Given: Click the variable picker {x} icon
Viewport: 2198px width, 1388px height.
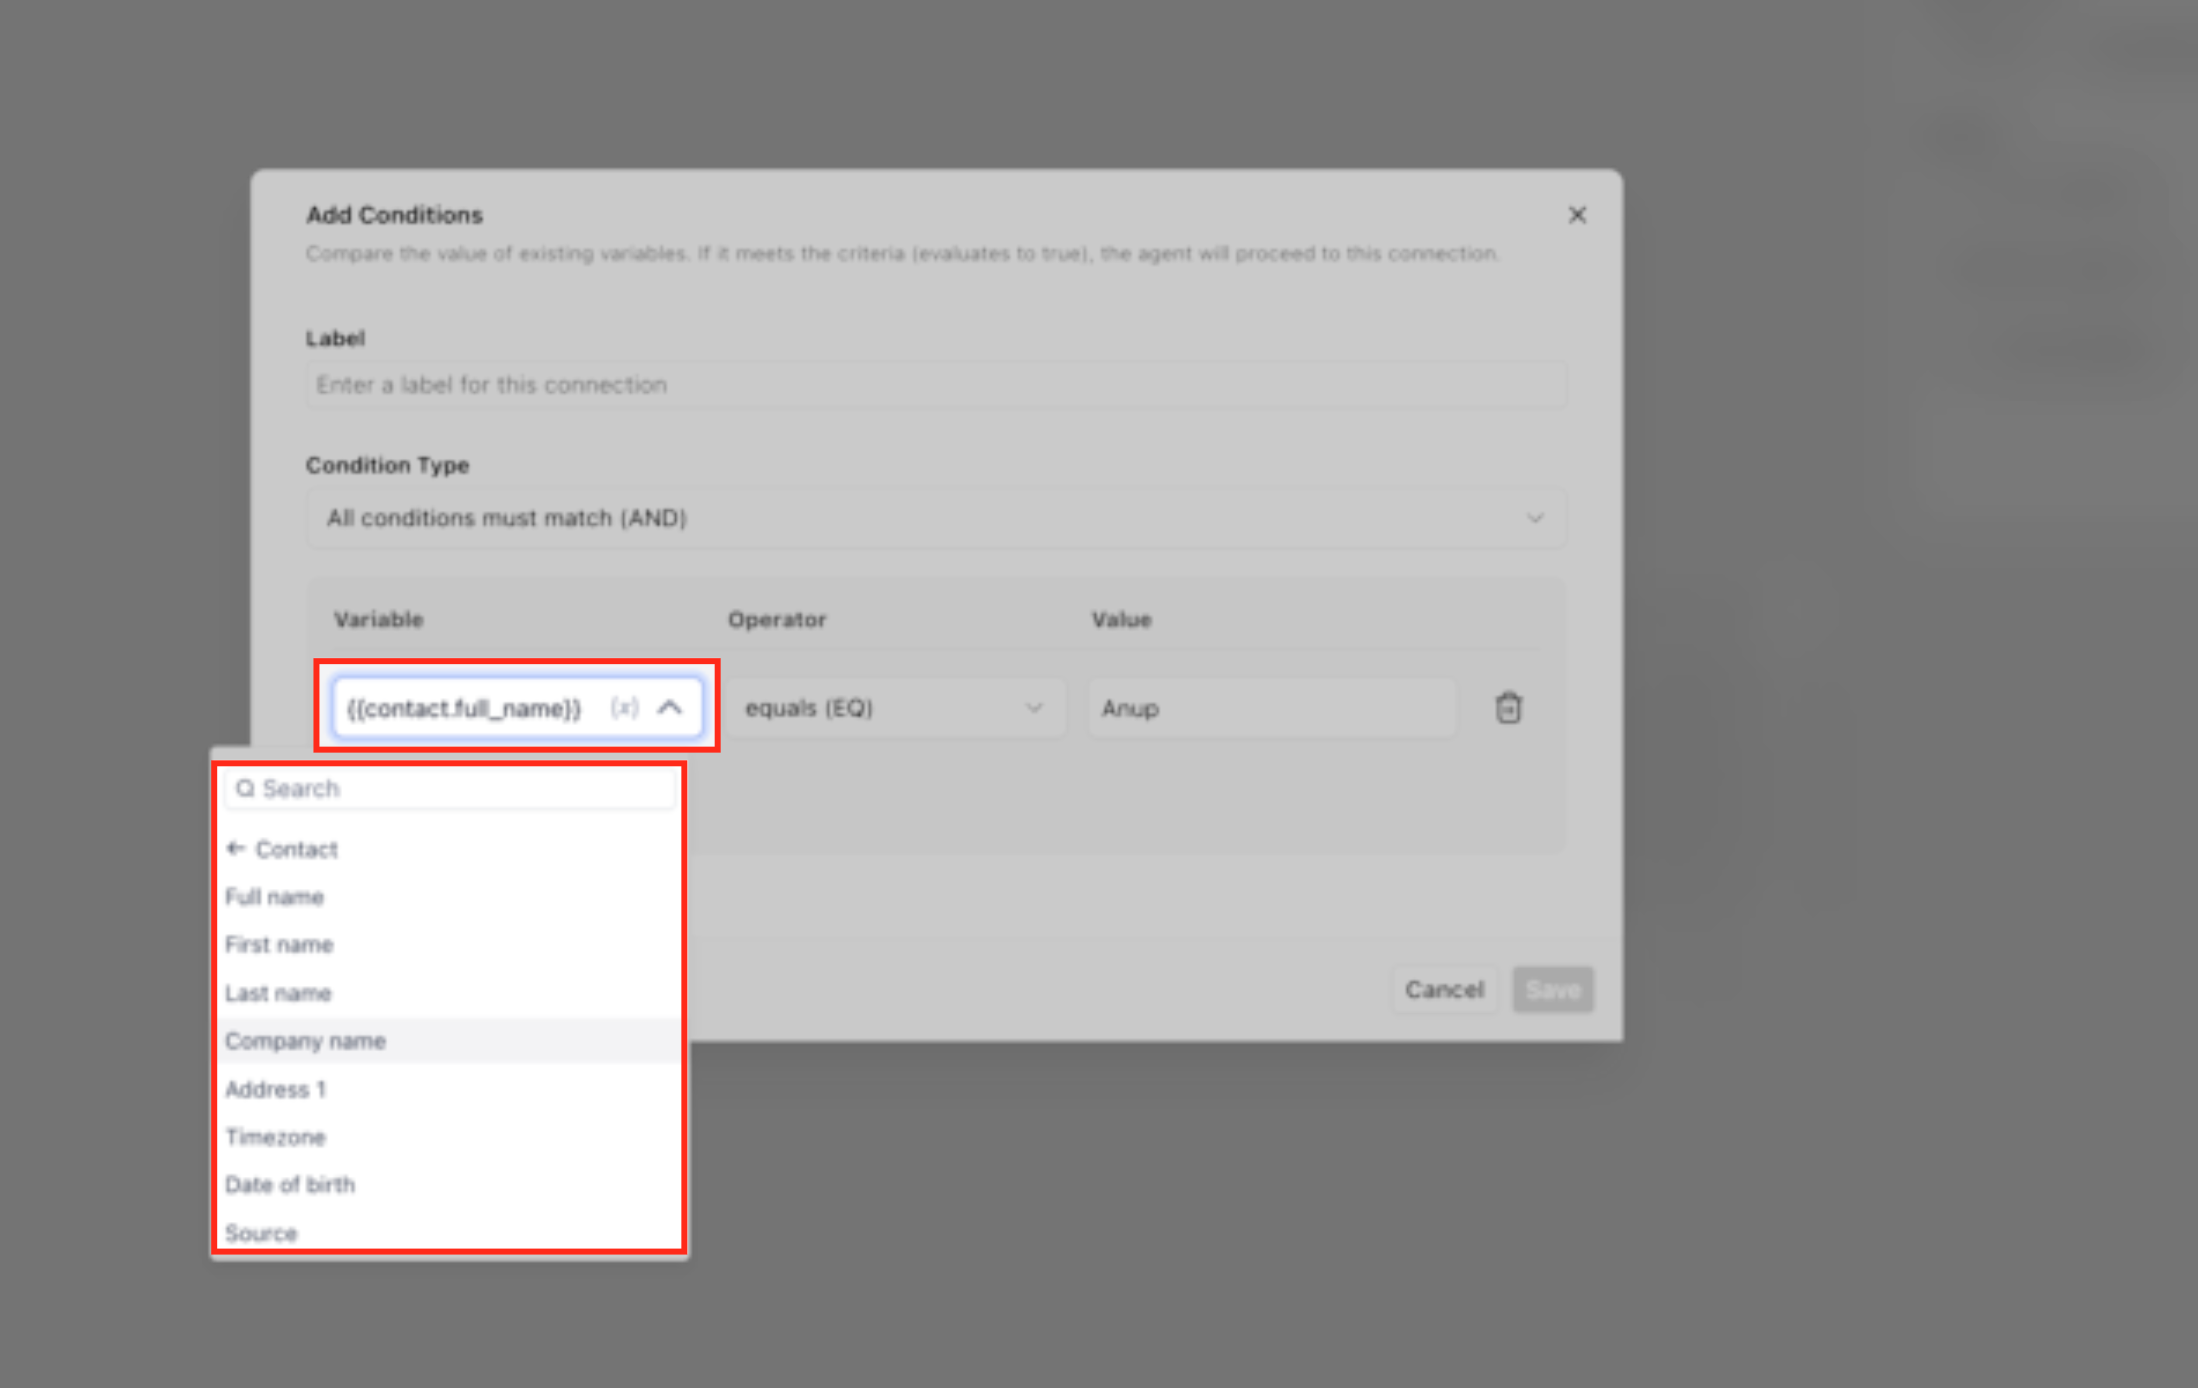Looking at the screenshot, I should point(624,708).
